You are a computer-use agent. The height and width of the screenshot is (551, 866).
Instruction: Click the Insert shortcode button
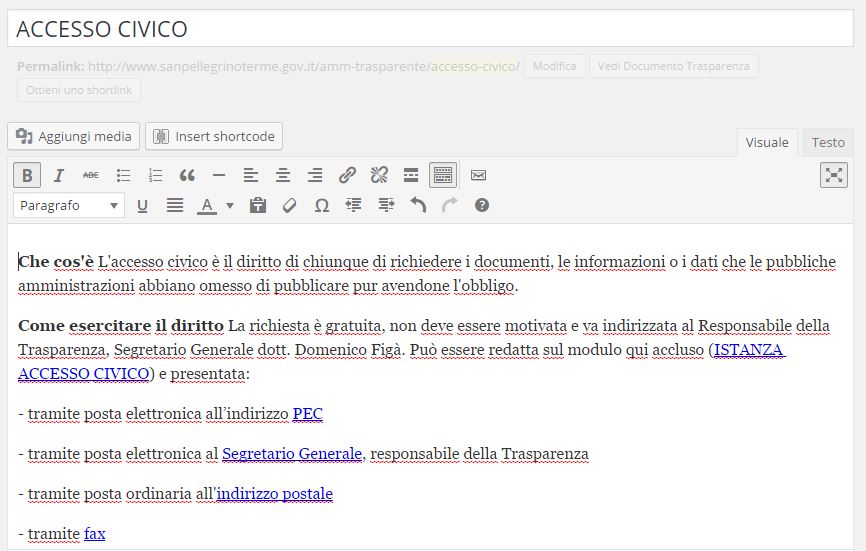[214, 136]
